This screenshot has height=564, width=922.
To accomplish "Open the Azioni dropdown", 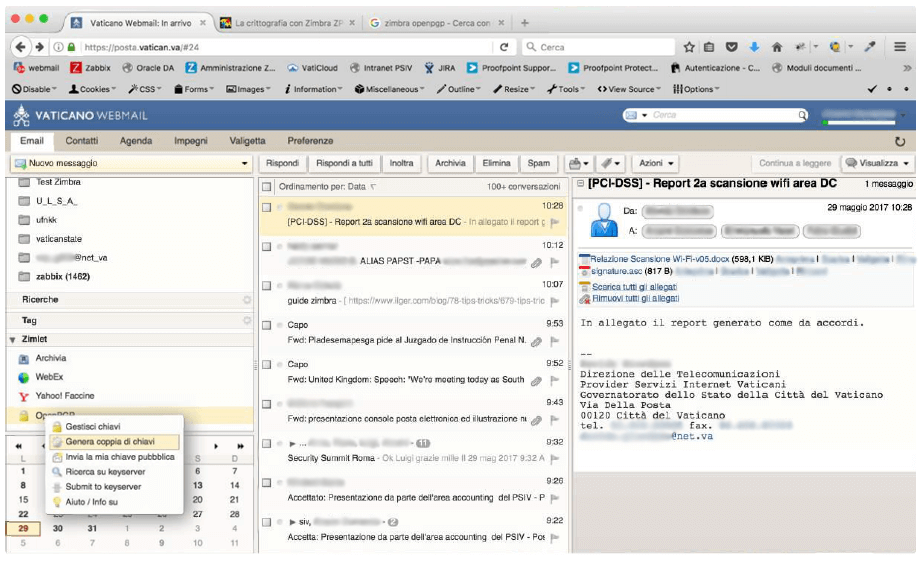I will (656, 163).
